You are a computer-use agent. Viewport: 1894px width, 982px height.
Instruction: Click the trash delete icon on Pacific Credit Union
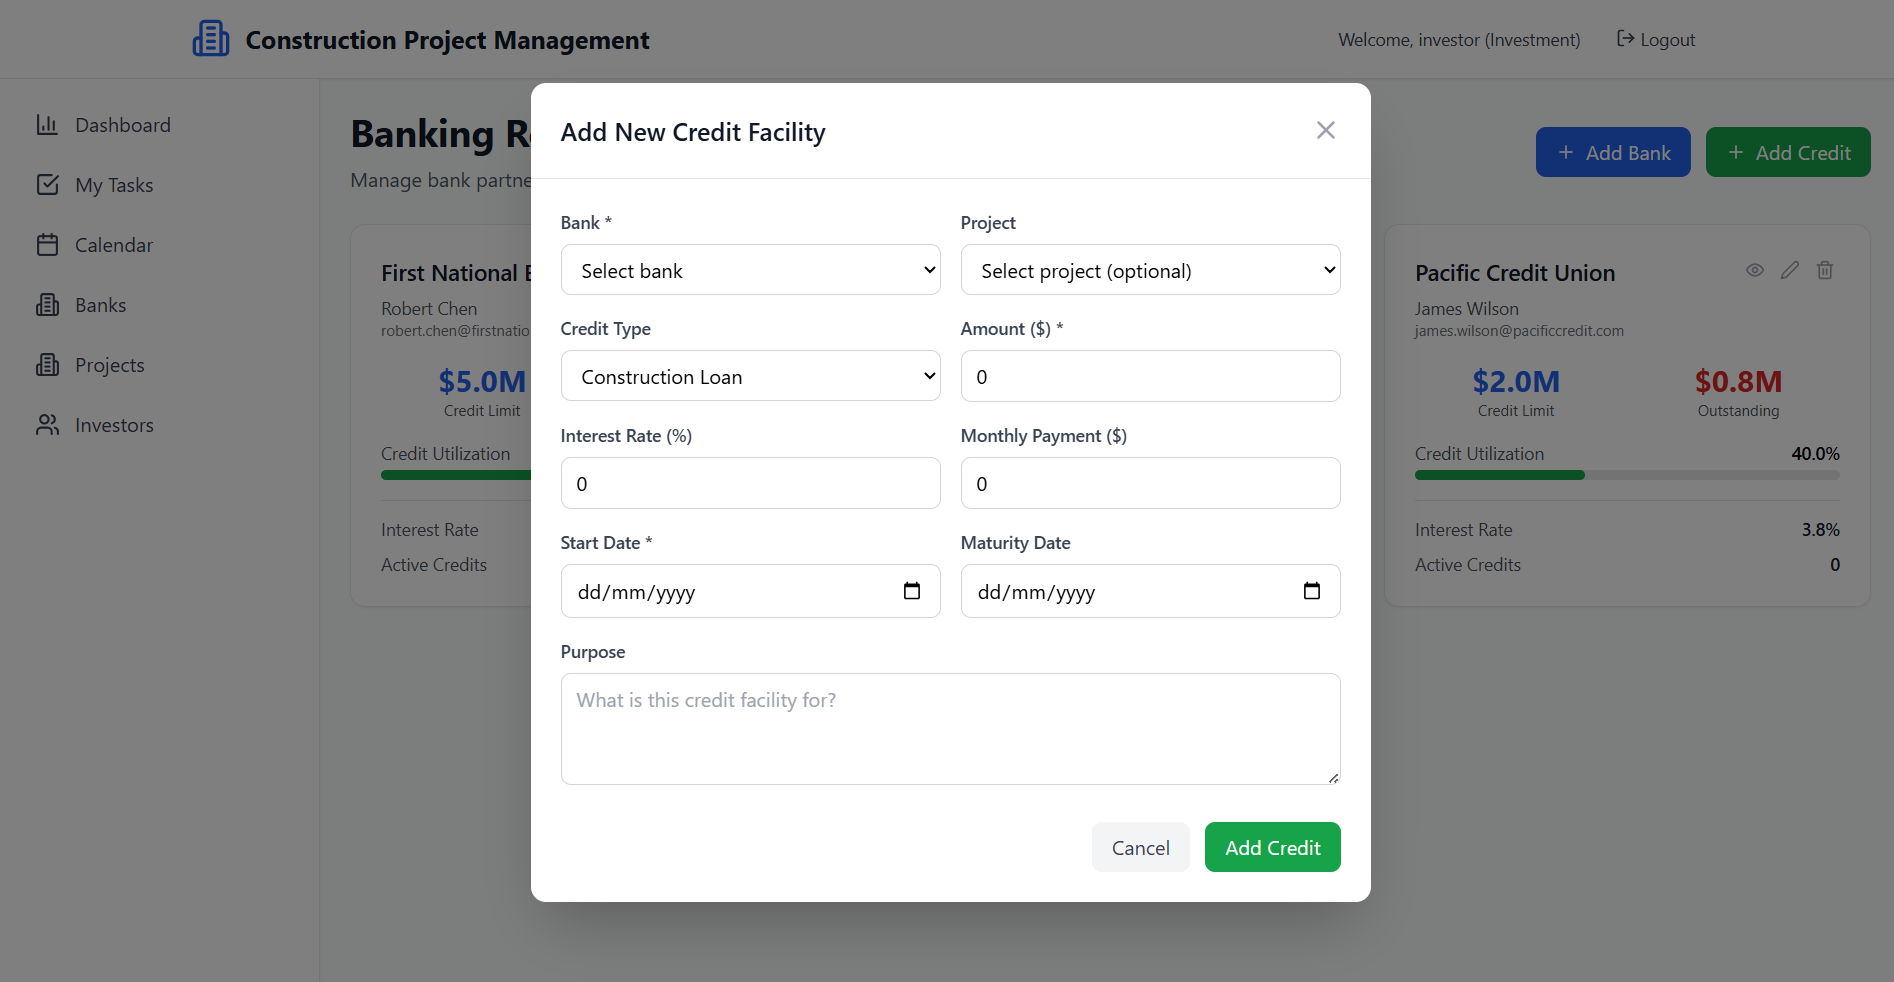(1824, 270)
